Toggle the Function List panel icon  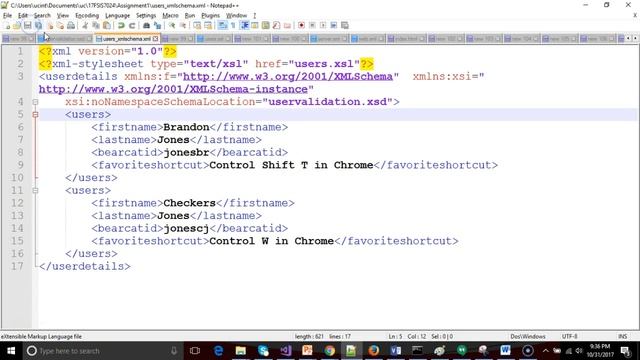276,25
